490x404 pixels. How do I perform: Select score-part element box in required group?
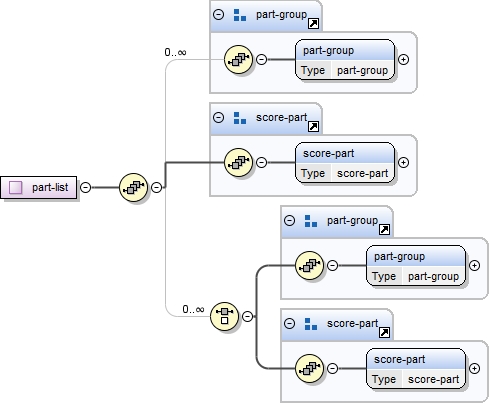click(345, 163)
